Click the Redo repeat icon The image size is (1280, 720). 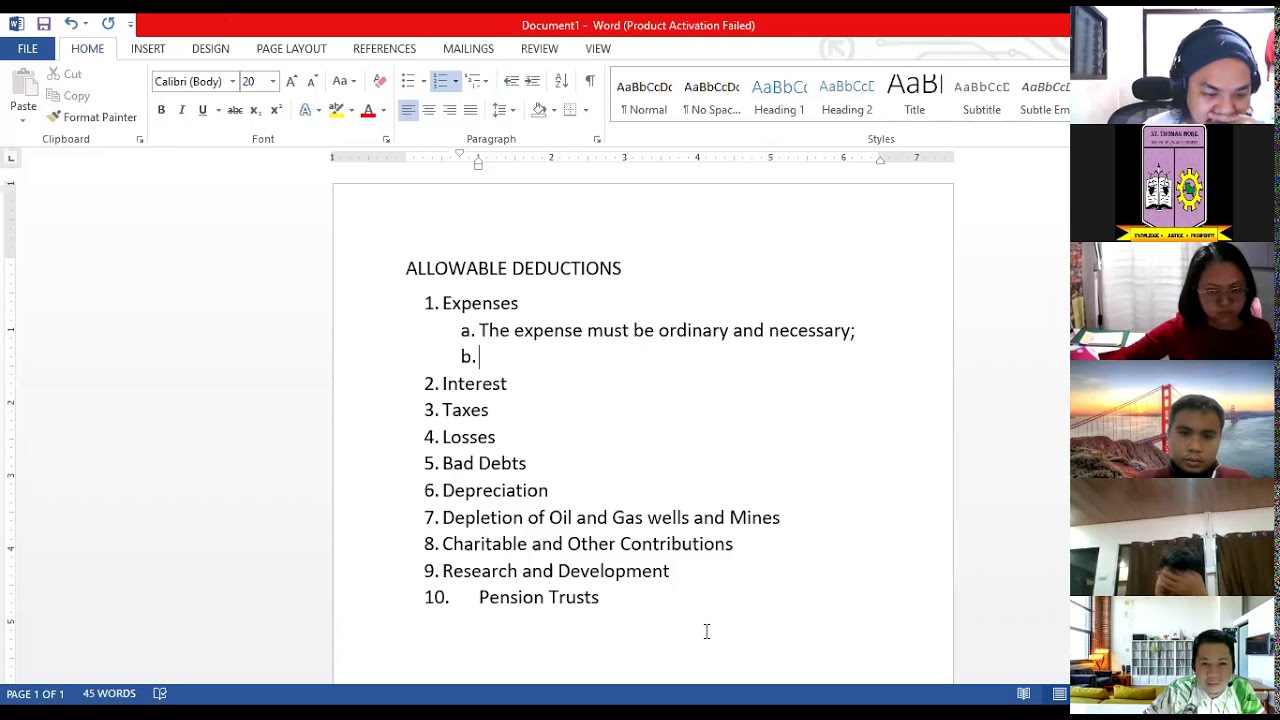[108, 24]
